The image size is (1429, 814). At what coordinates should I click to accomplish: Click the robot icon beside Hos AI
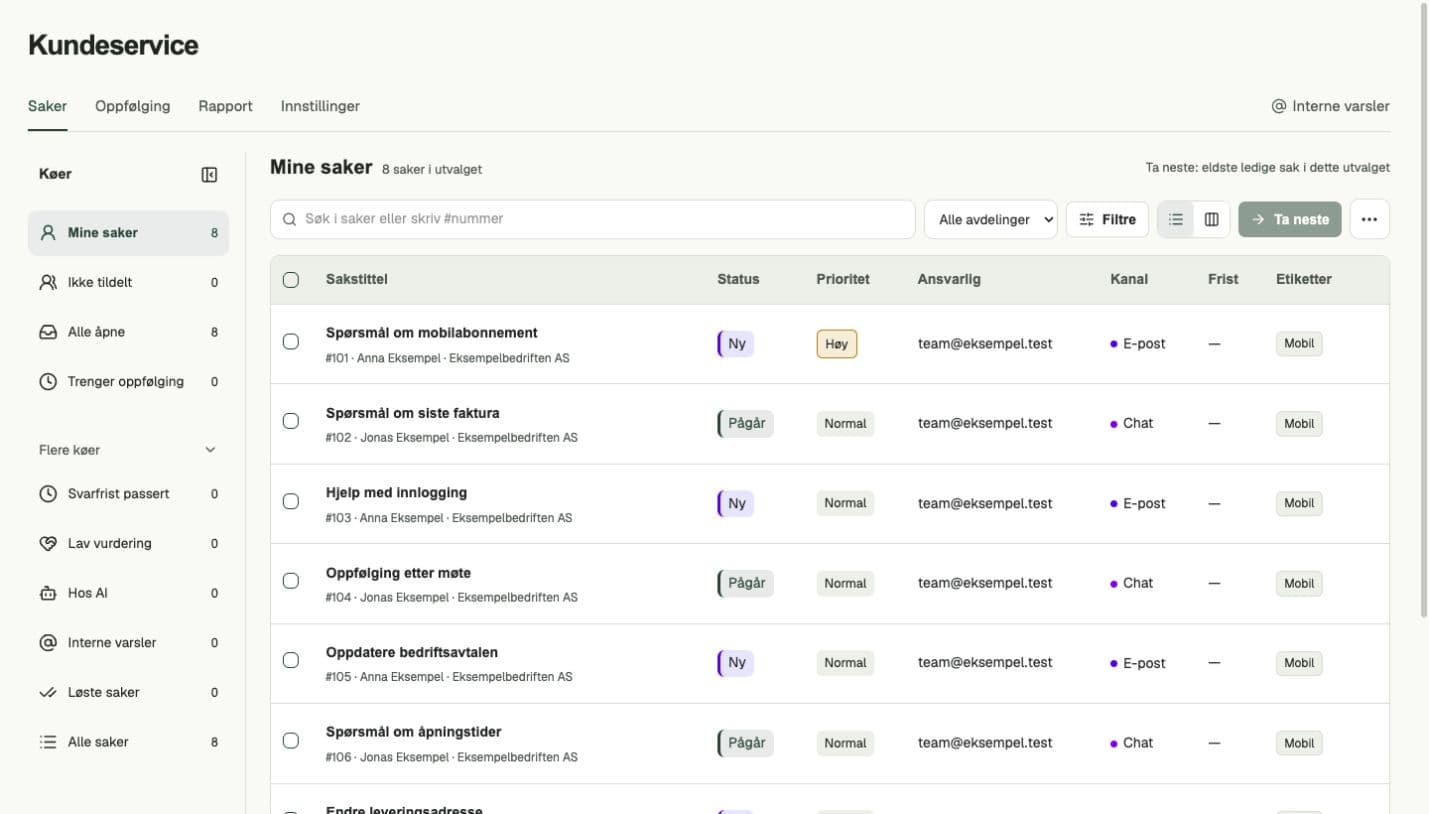[48, 593]
